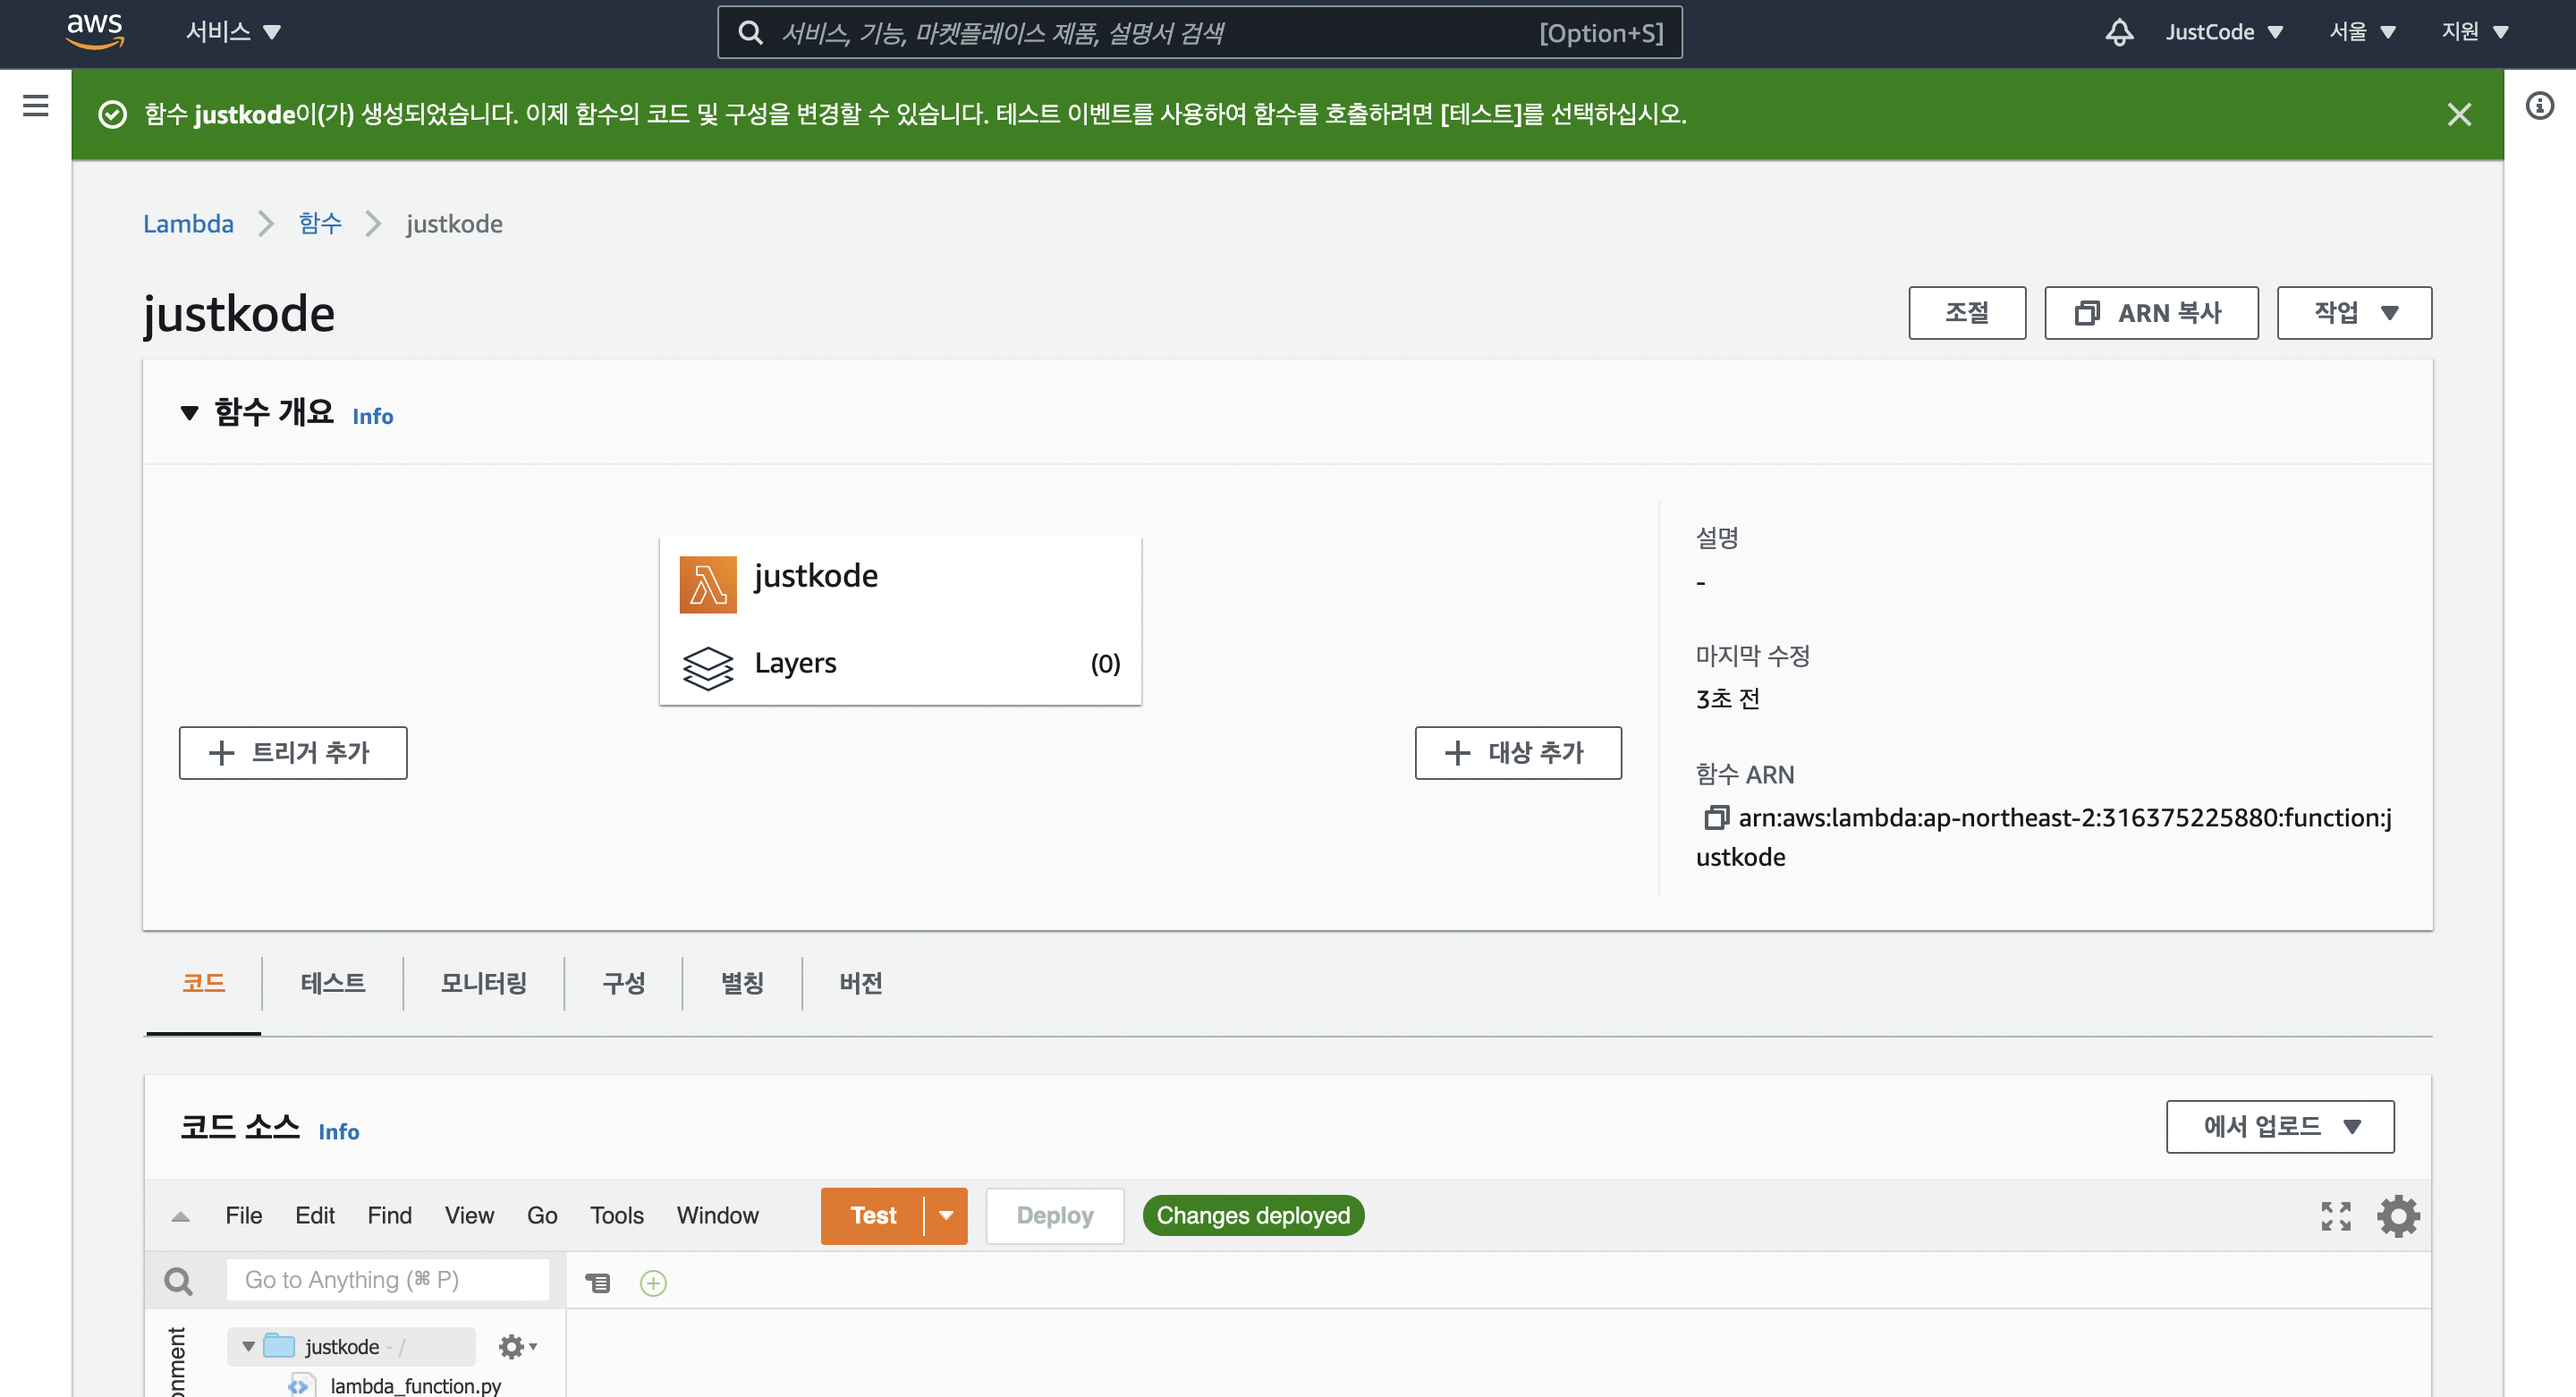Open the notifications bell icon
Viewport: 2576px width, 1397px height.
tap(2119, 32)
